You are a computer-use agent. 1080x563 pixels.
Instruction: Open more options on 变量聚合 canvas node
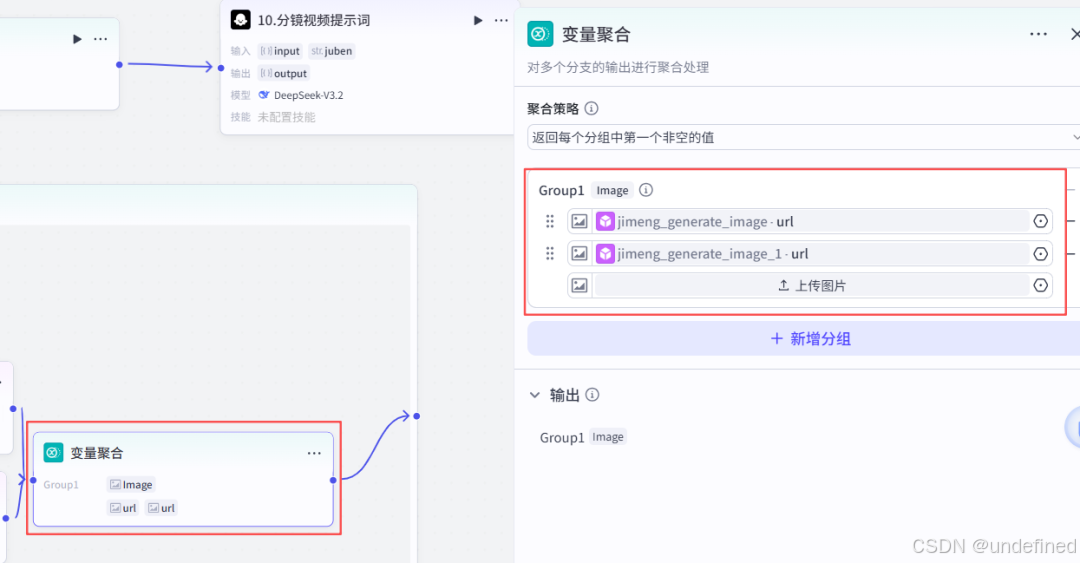point(314,453)
